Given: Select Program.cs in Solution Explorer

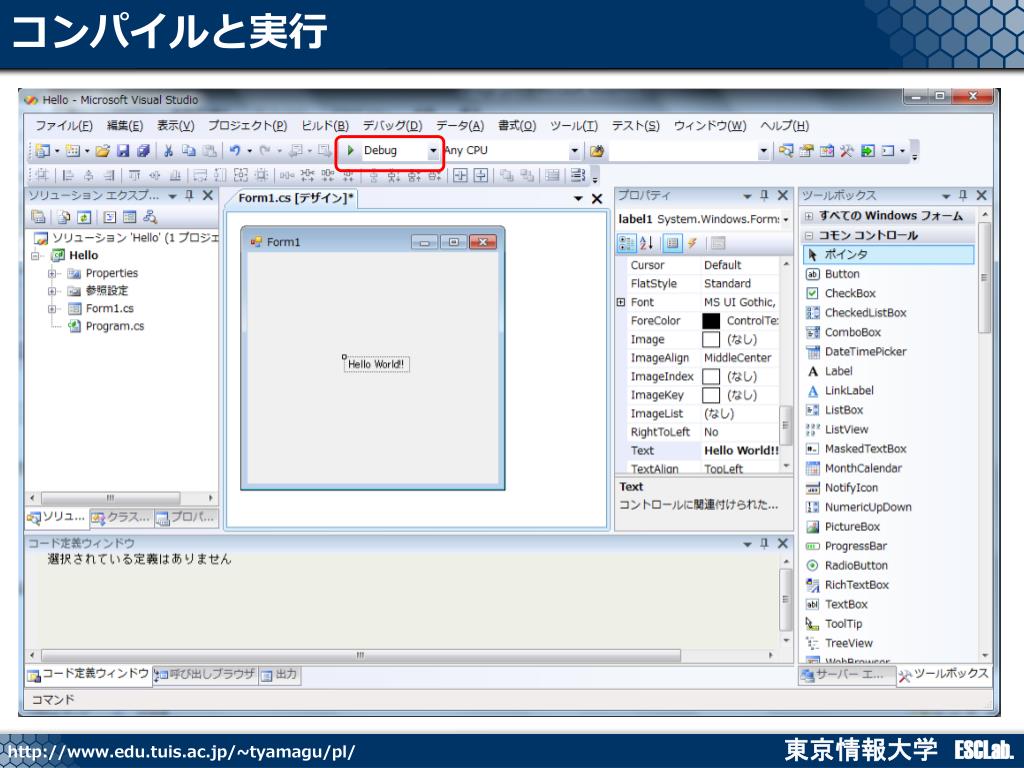Looking at the screenshot, I should pos(115,326).
